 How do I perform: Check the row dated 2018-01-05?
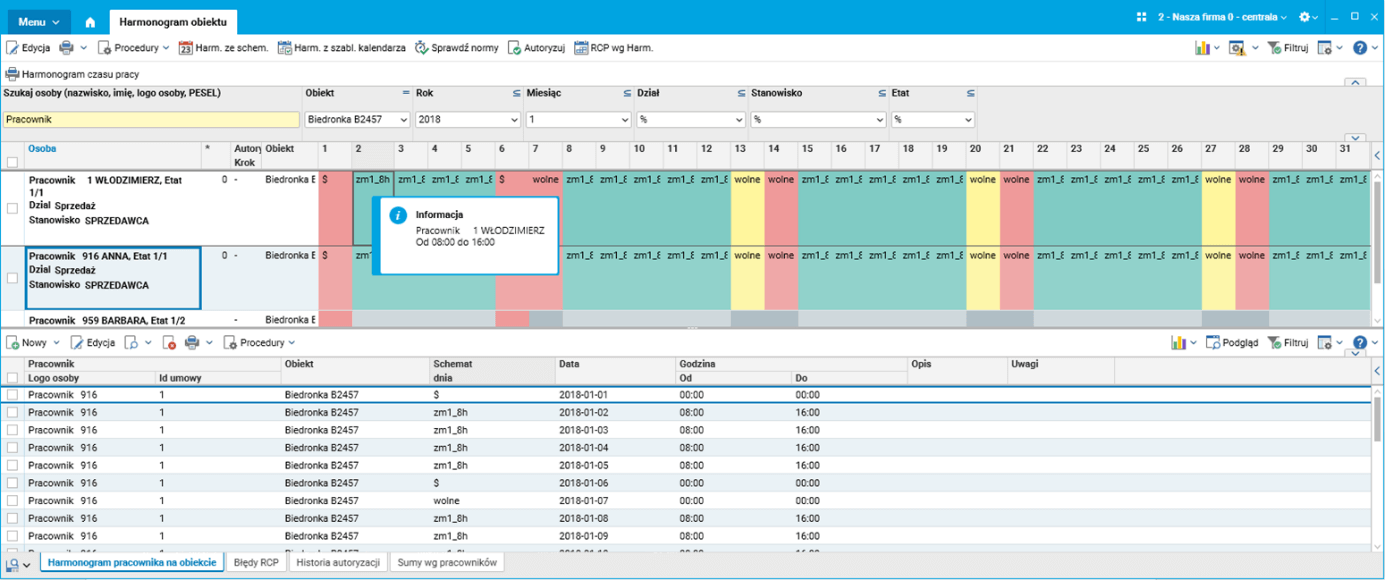coord(12,465)
